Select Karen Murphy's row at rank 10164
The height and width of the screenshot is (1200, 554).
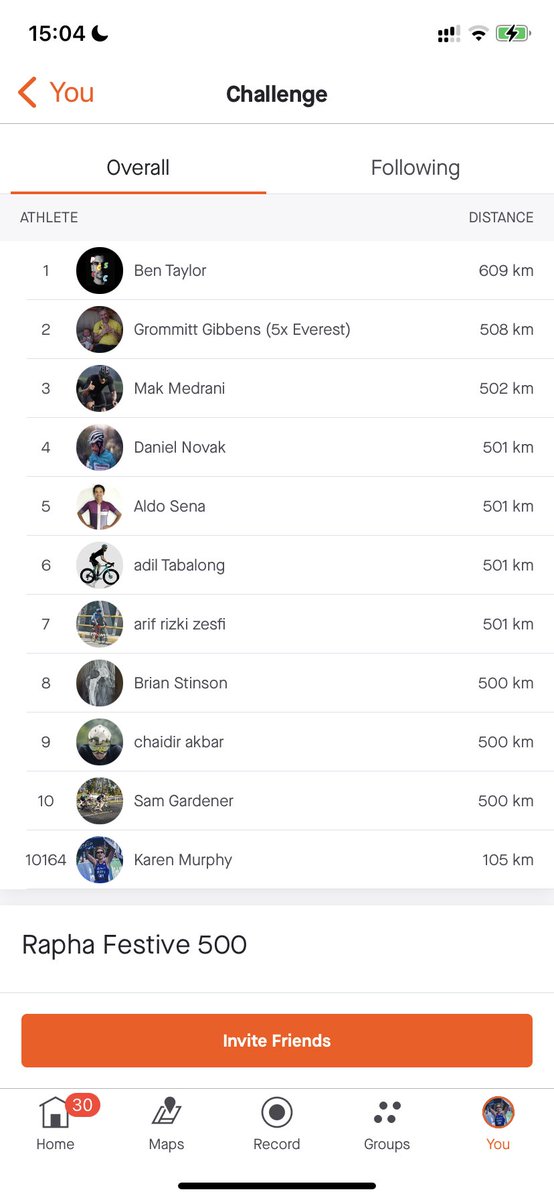click(x=277, y=860)
